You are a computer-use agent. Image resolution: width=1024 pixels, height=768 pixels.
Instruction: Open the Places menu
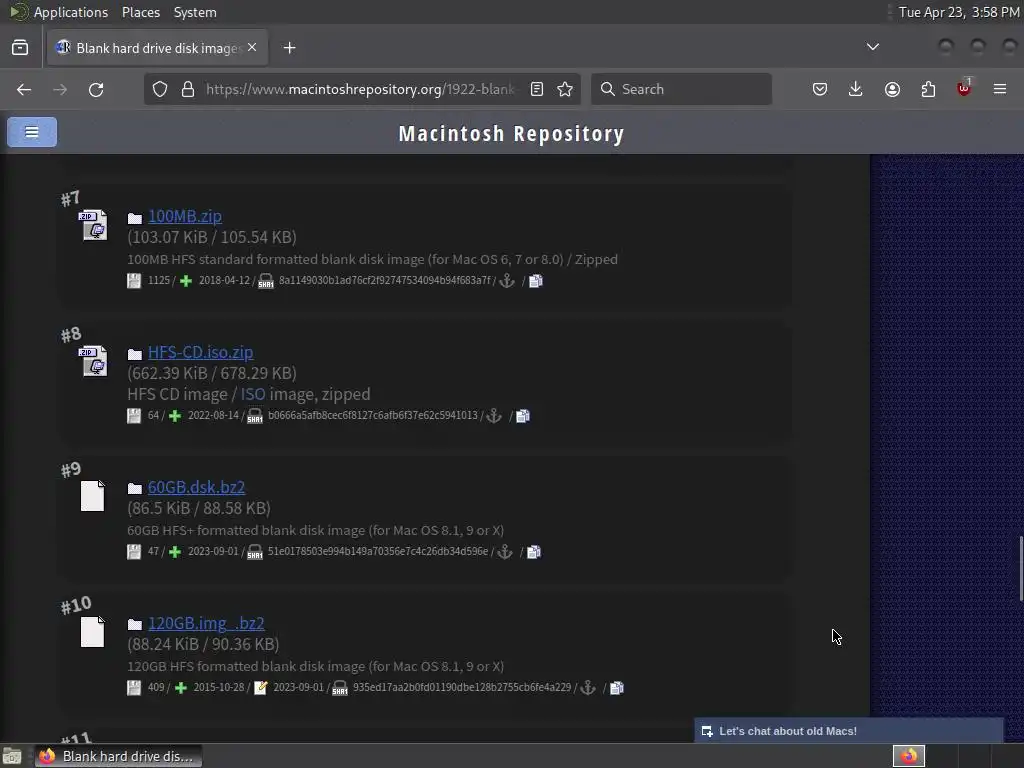tap(140, 12)
